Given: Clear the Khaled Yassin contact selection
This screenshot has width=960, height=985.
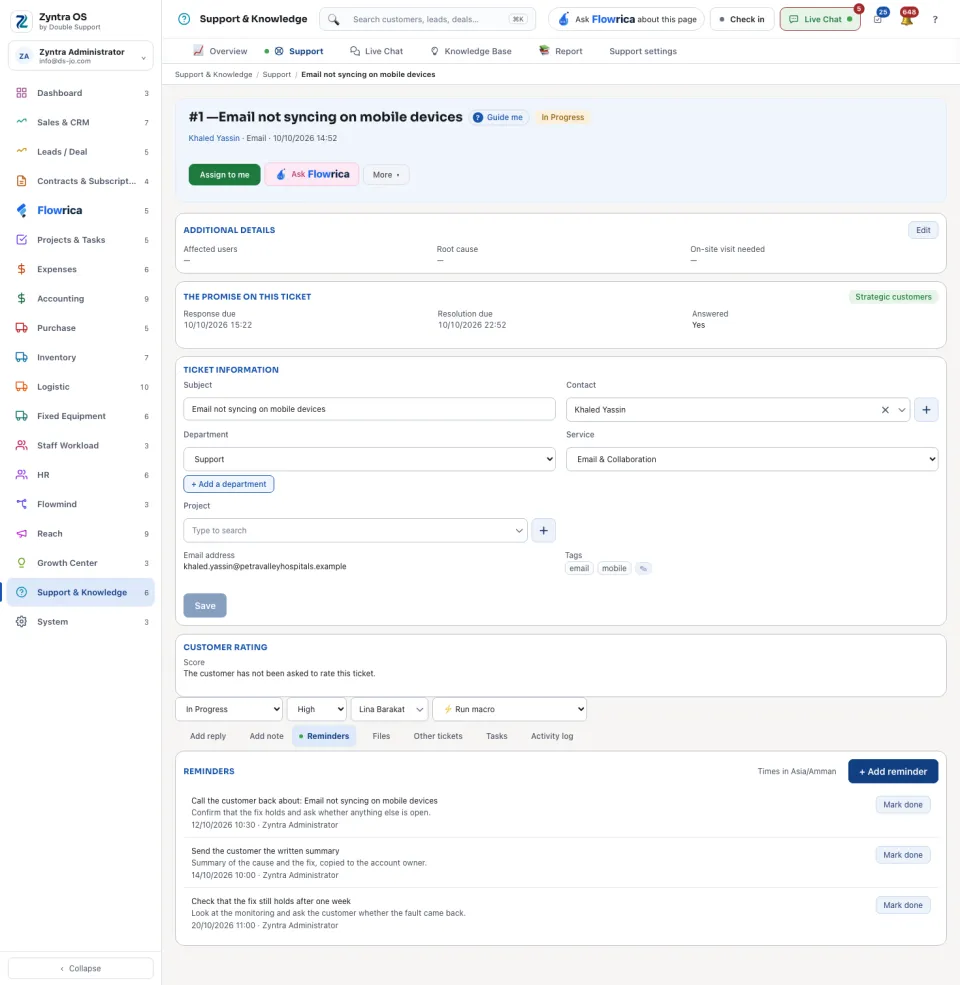Looking at the screenshot, I should pos(885,410).
